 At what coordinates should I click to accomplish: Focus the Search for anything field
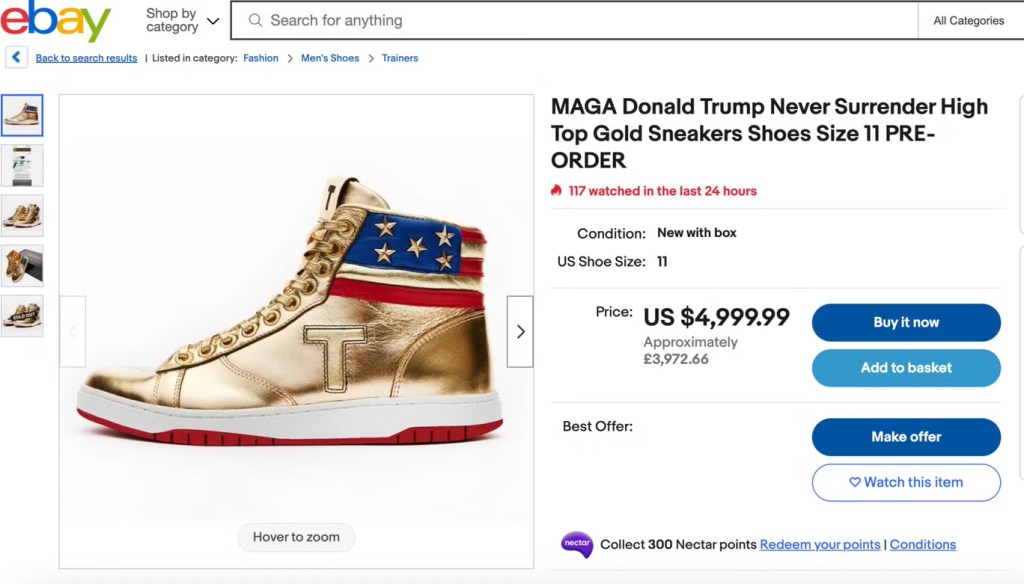click(580, 20)
